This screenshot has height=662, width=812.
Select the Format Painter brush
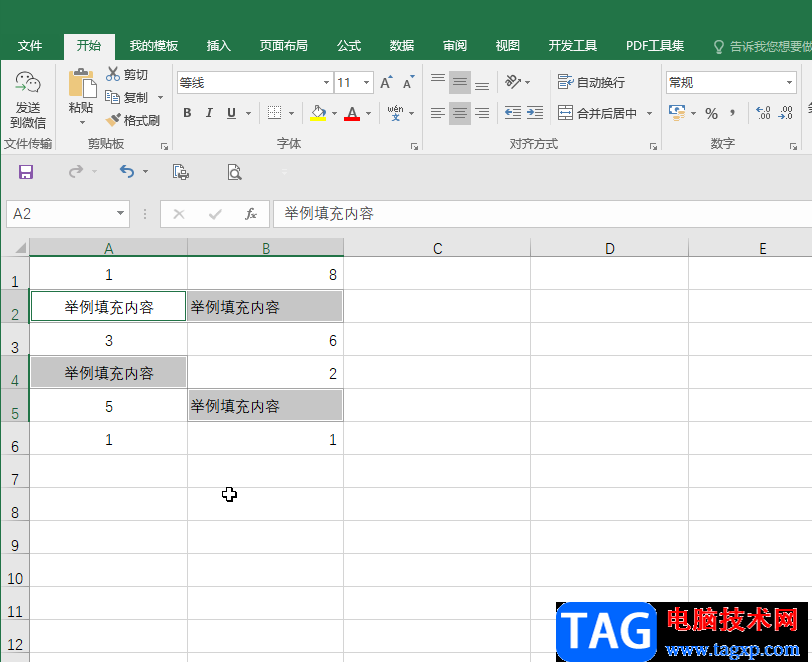(112, 120)
